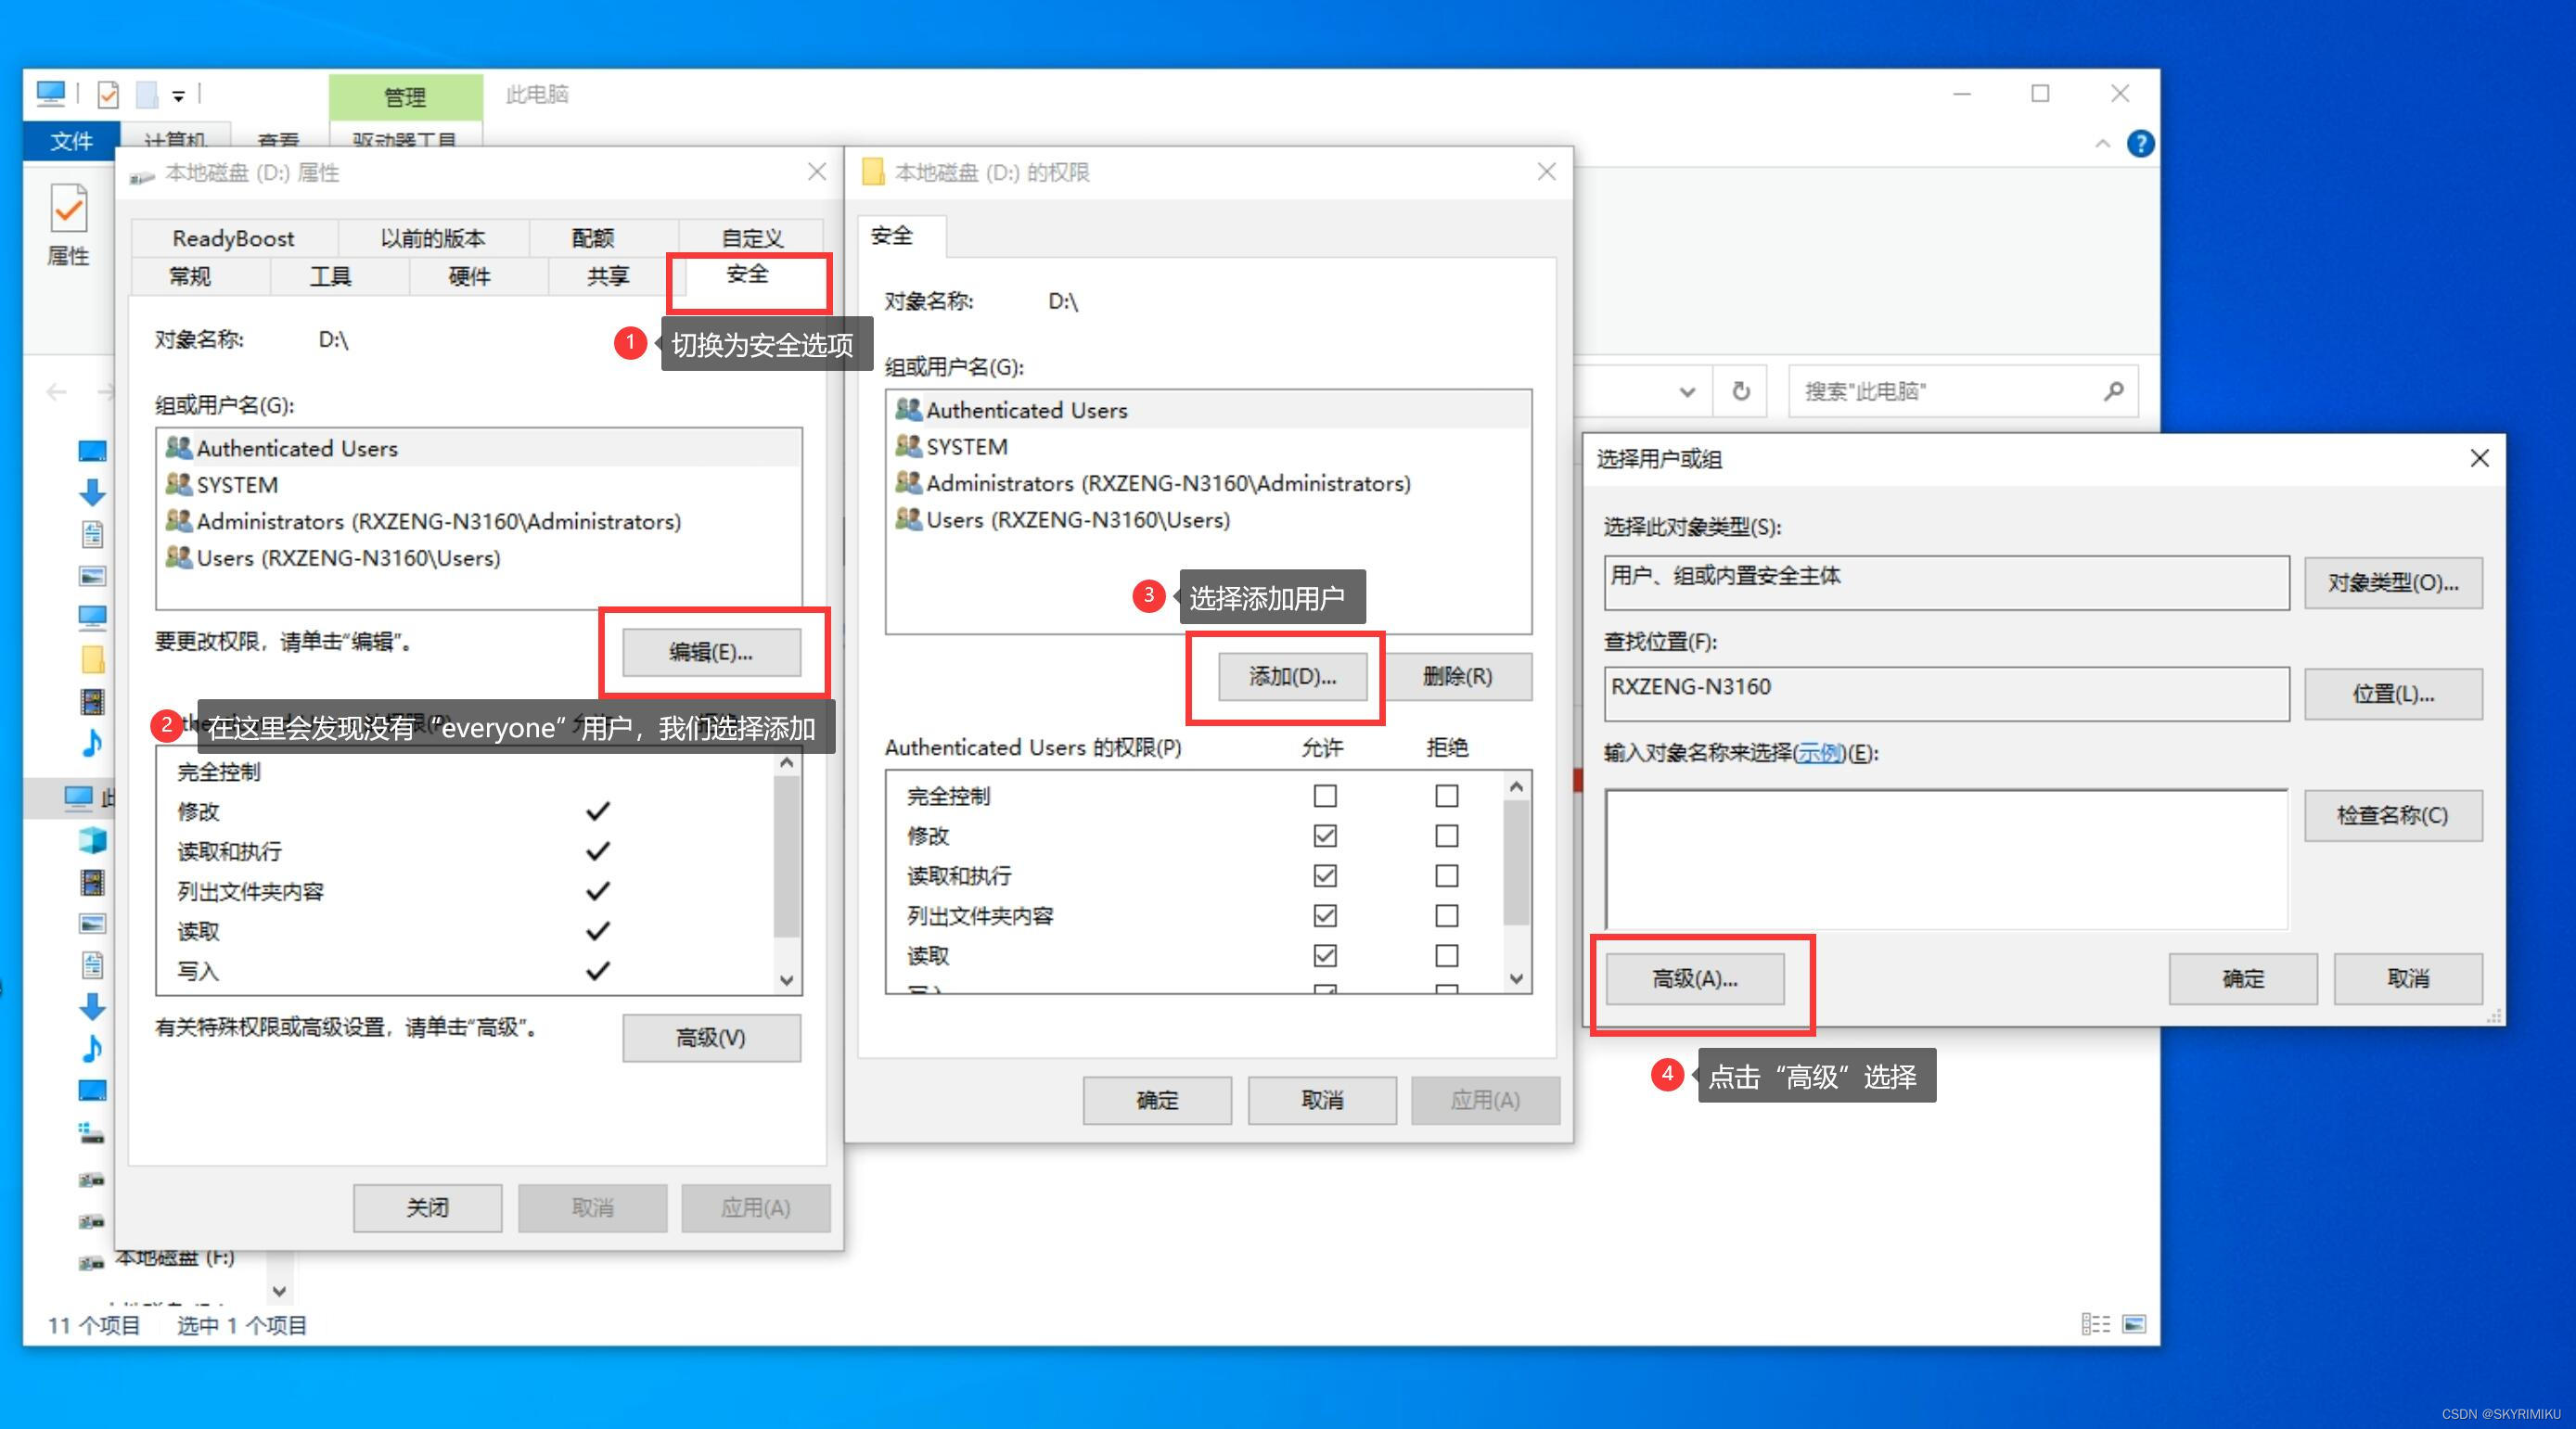
Task: Switch to the Quota tab
Action: pyautogui.click(x=593, y=238)
